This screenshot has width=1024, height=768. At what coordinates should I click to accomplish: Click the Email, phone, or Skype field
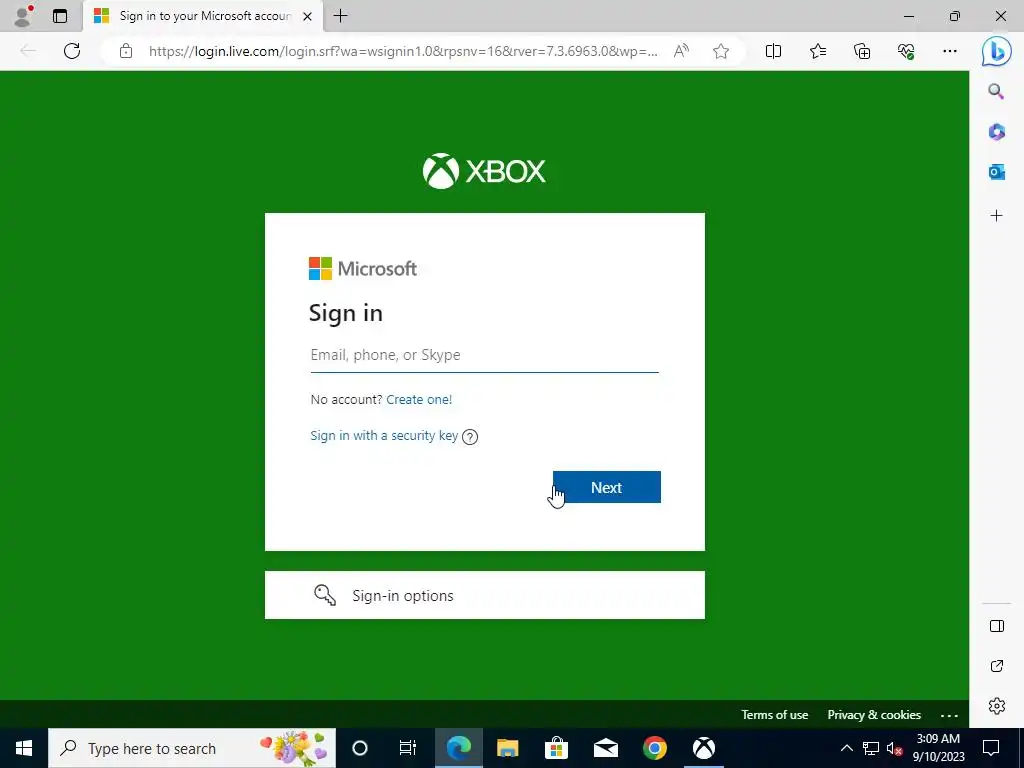485,355
